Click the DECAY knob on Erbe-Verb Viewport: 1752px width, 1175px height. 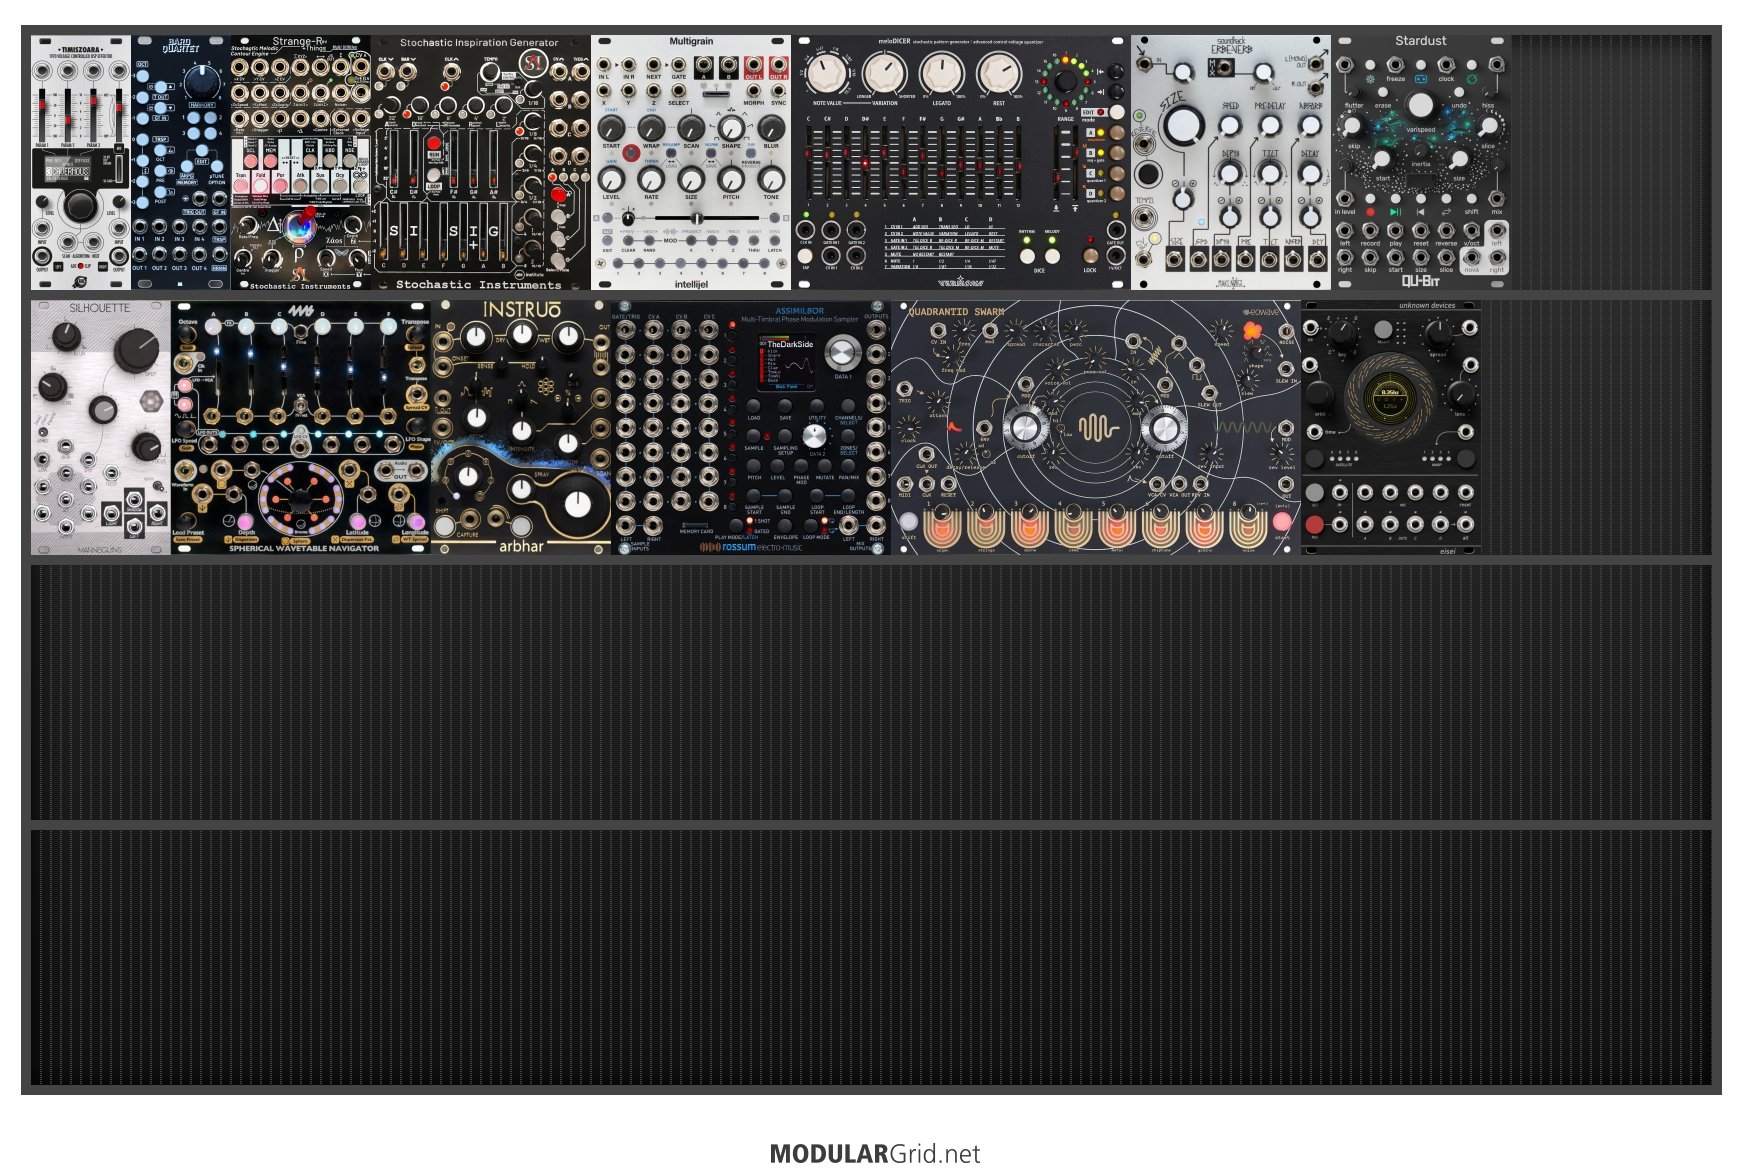(1309, 174)
